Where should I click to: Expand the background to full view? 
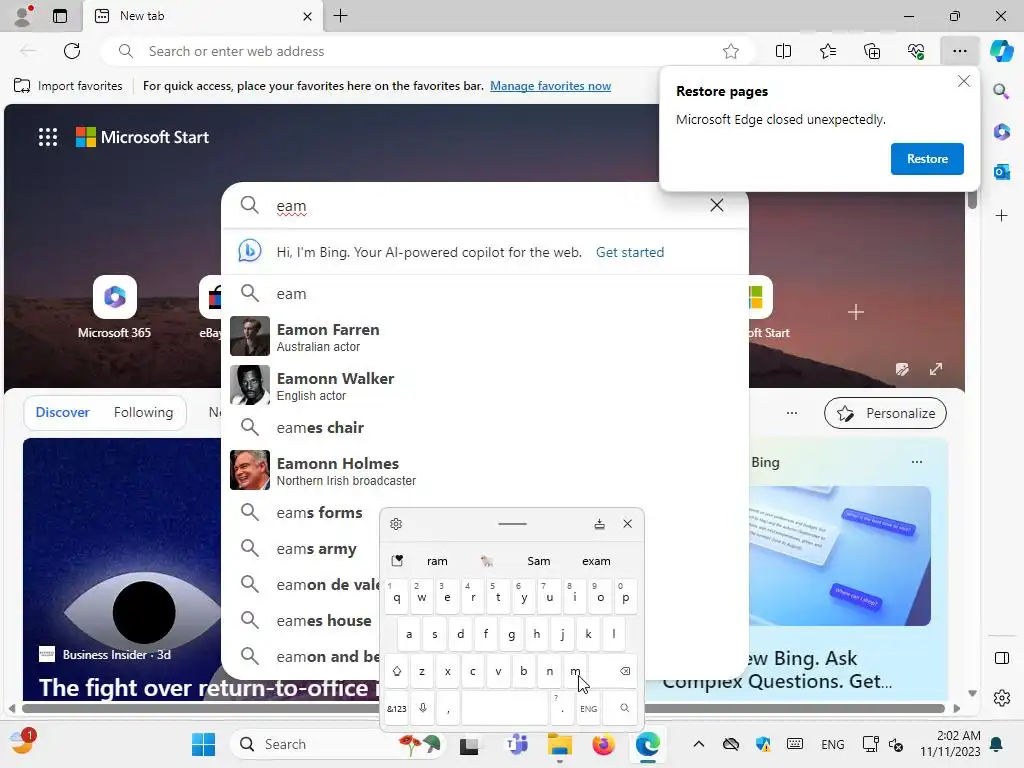click(936, 370)
